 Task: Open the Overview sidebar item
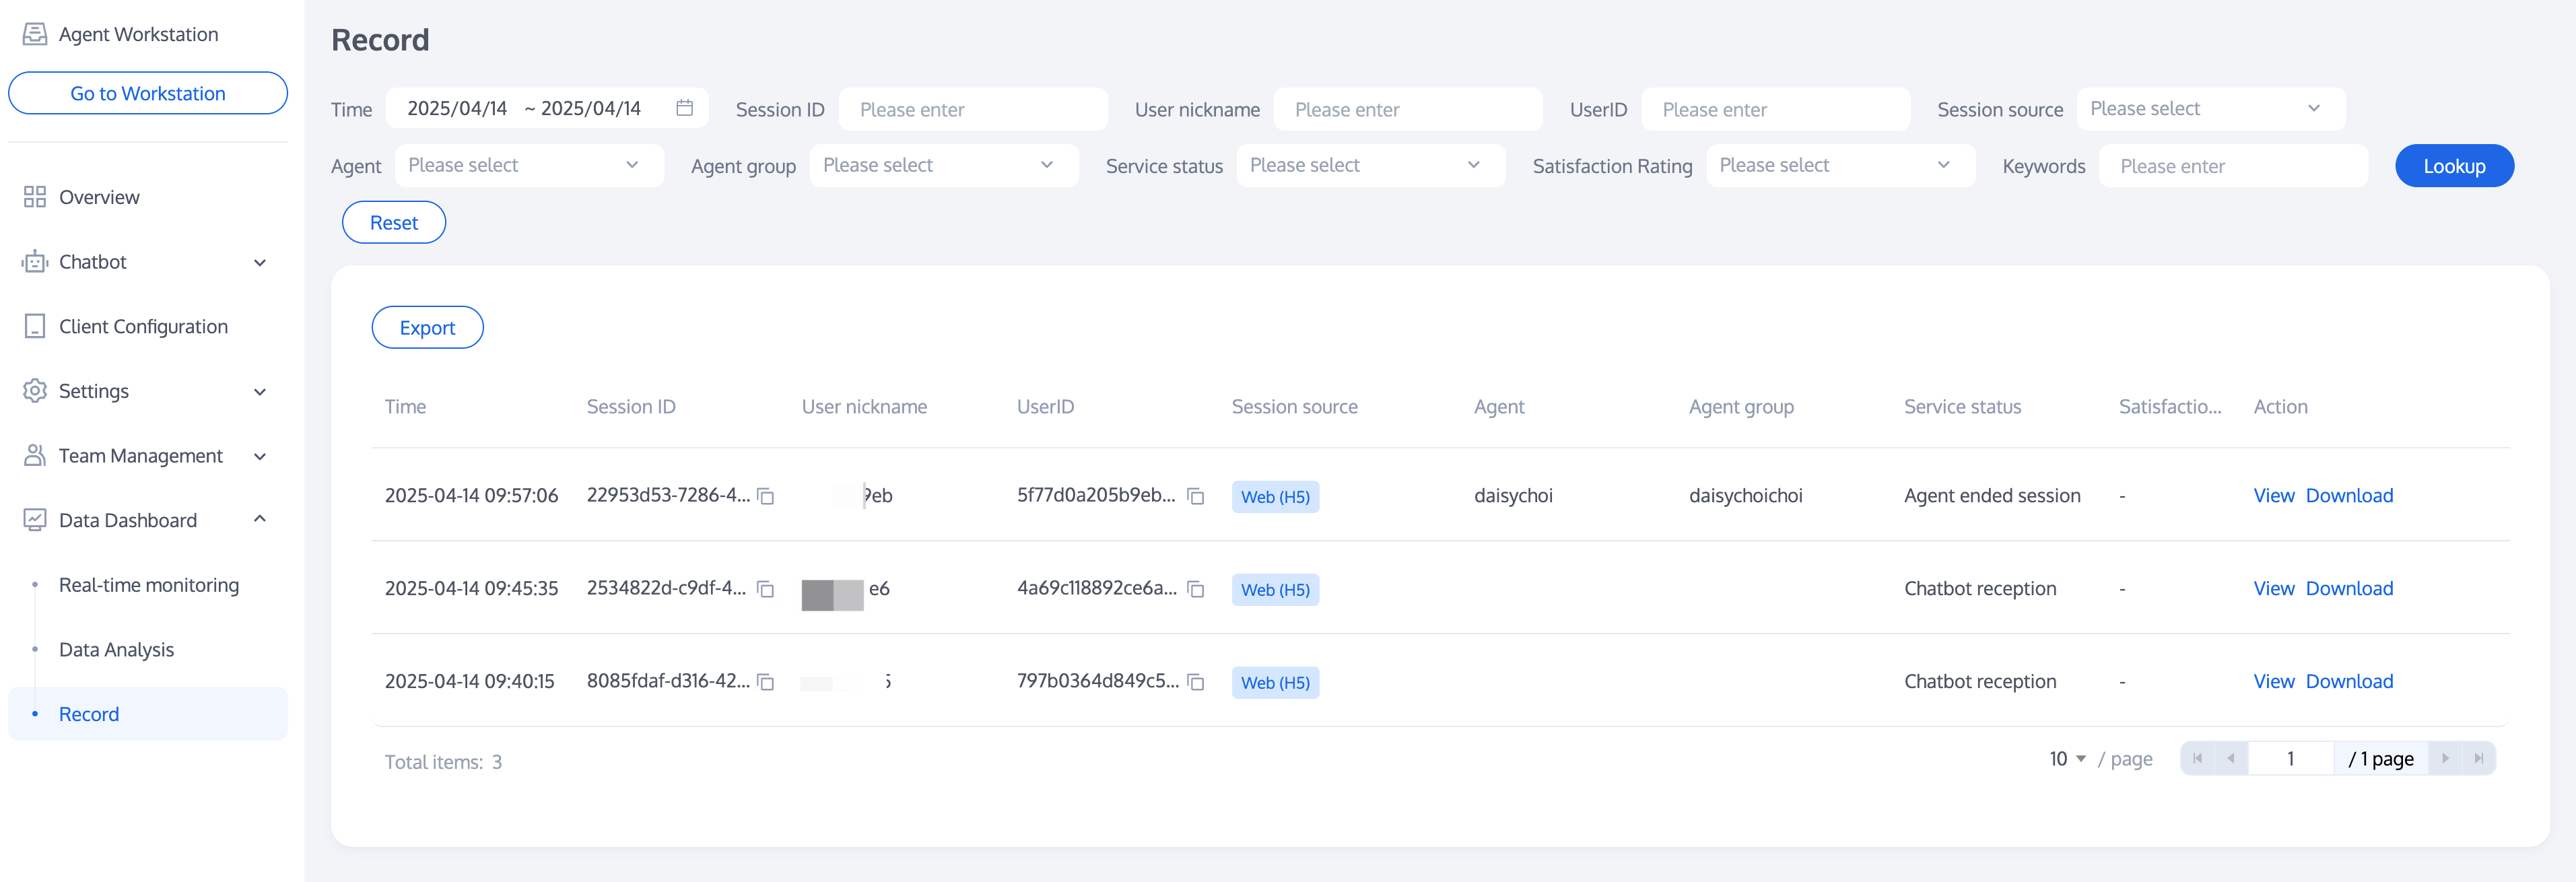99,197
